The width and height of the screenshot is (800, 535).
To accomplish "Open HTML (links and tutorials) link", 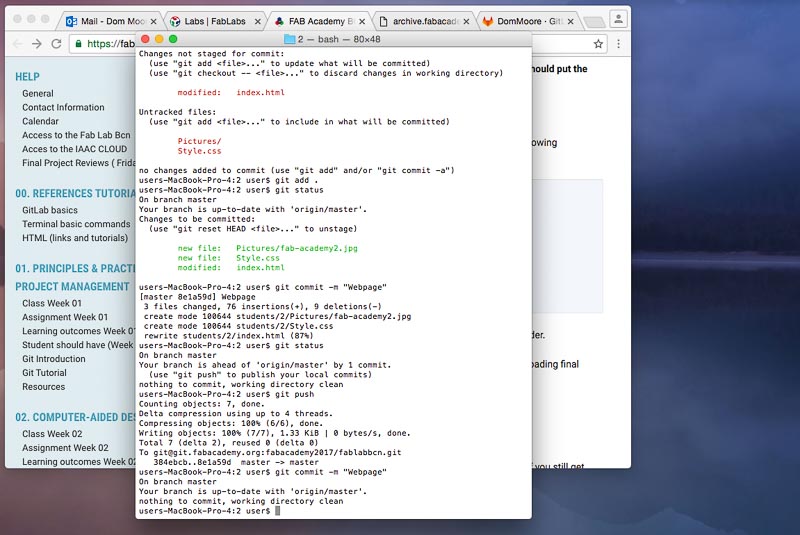I will tap(75, 238).
